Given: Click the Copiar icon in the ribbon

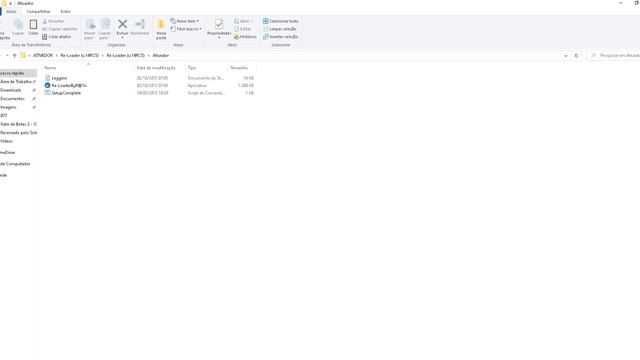Looking at the screenshot, I should click(18, 25).
